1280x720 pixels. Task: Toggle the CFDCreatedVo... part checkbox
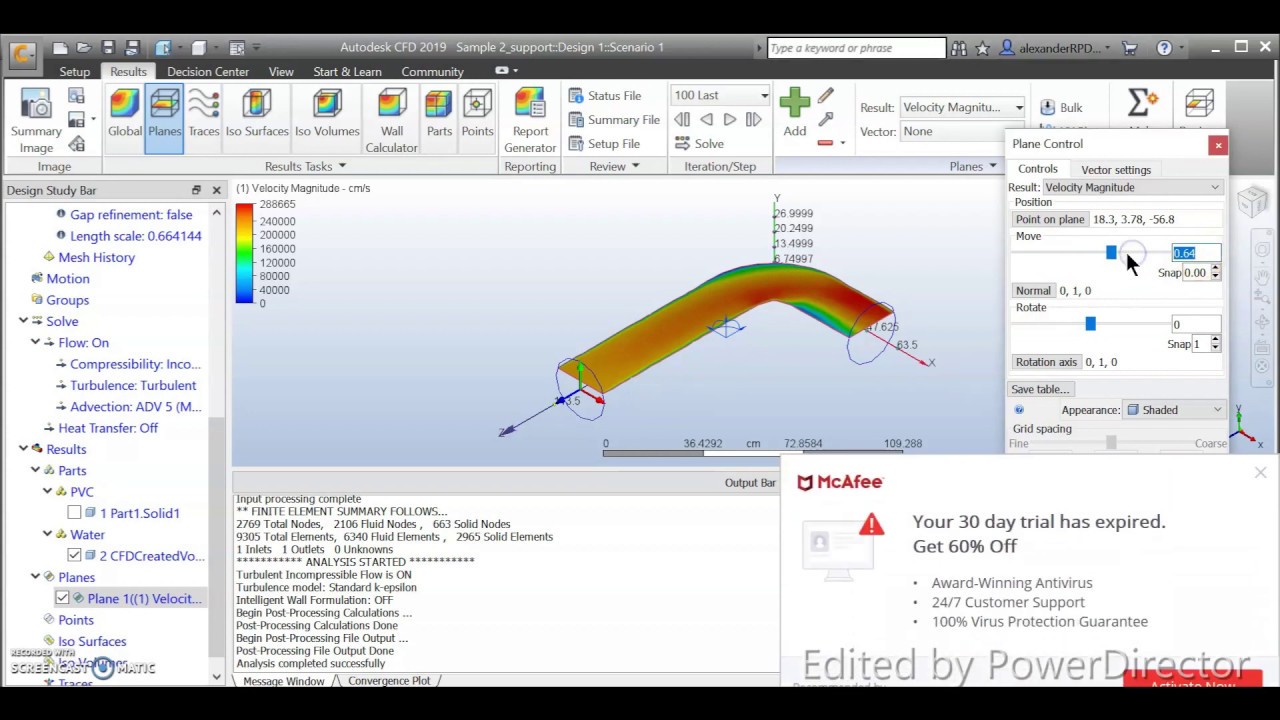(x=74, y=555)
